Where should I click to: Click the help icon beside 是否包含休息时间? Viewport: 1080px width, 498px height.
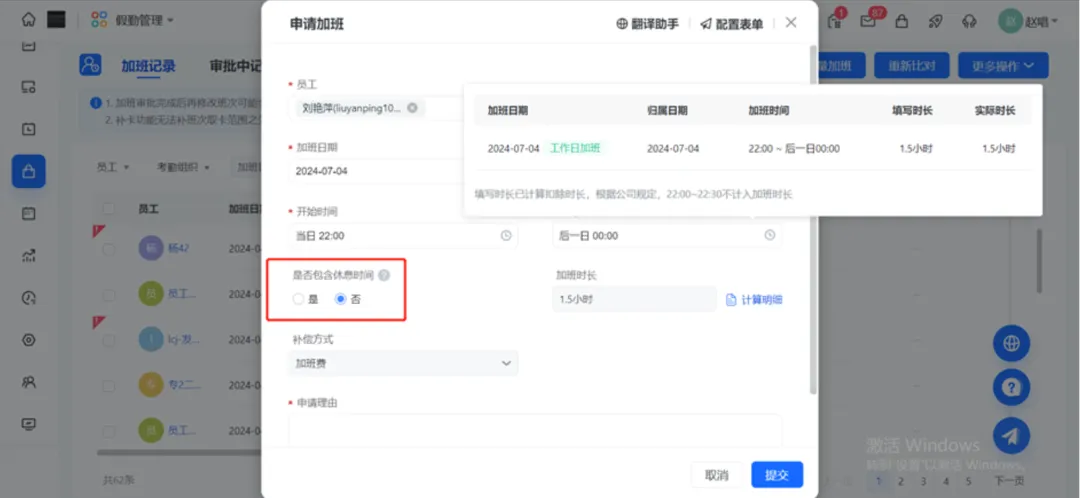[384, 276]
